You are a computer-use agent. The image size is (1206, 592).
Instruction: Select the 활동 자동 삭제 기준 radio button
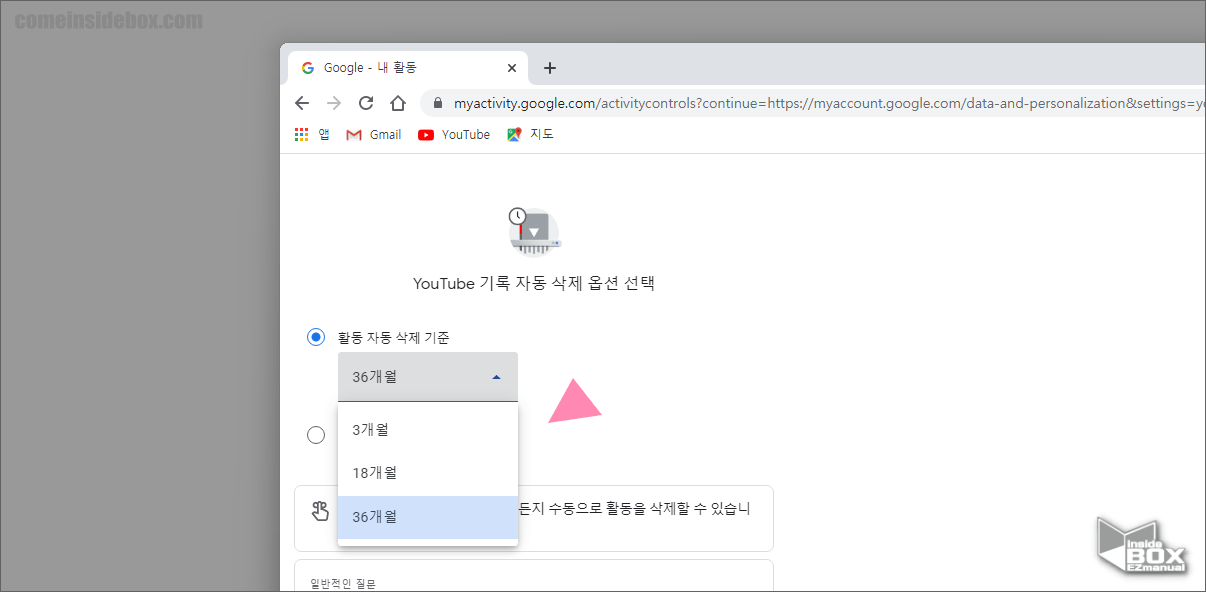pyautogui.click(x=316, y=337)
